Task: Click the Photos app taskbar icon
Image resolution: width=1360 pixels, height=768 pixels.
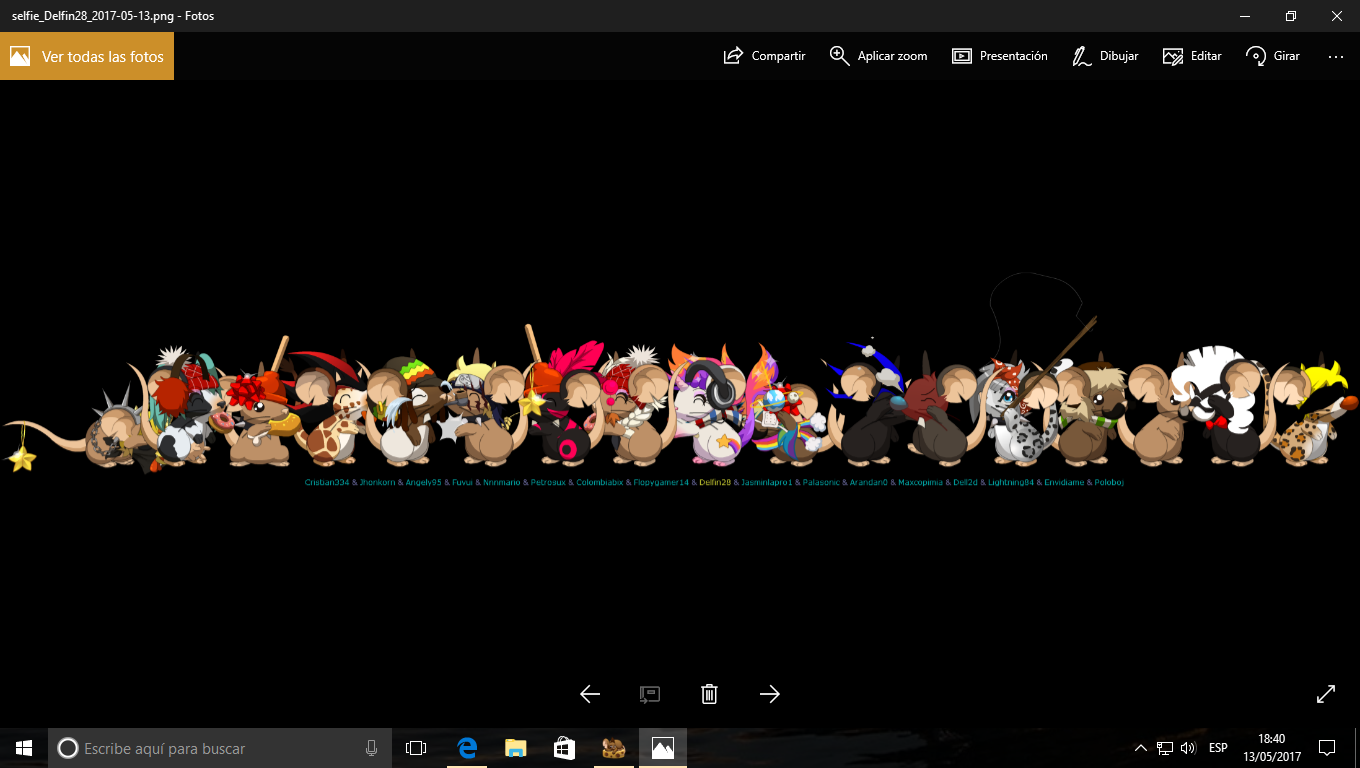Action: [662, 748]
